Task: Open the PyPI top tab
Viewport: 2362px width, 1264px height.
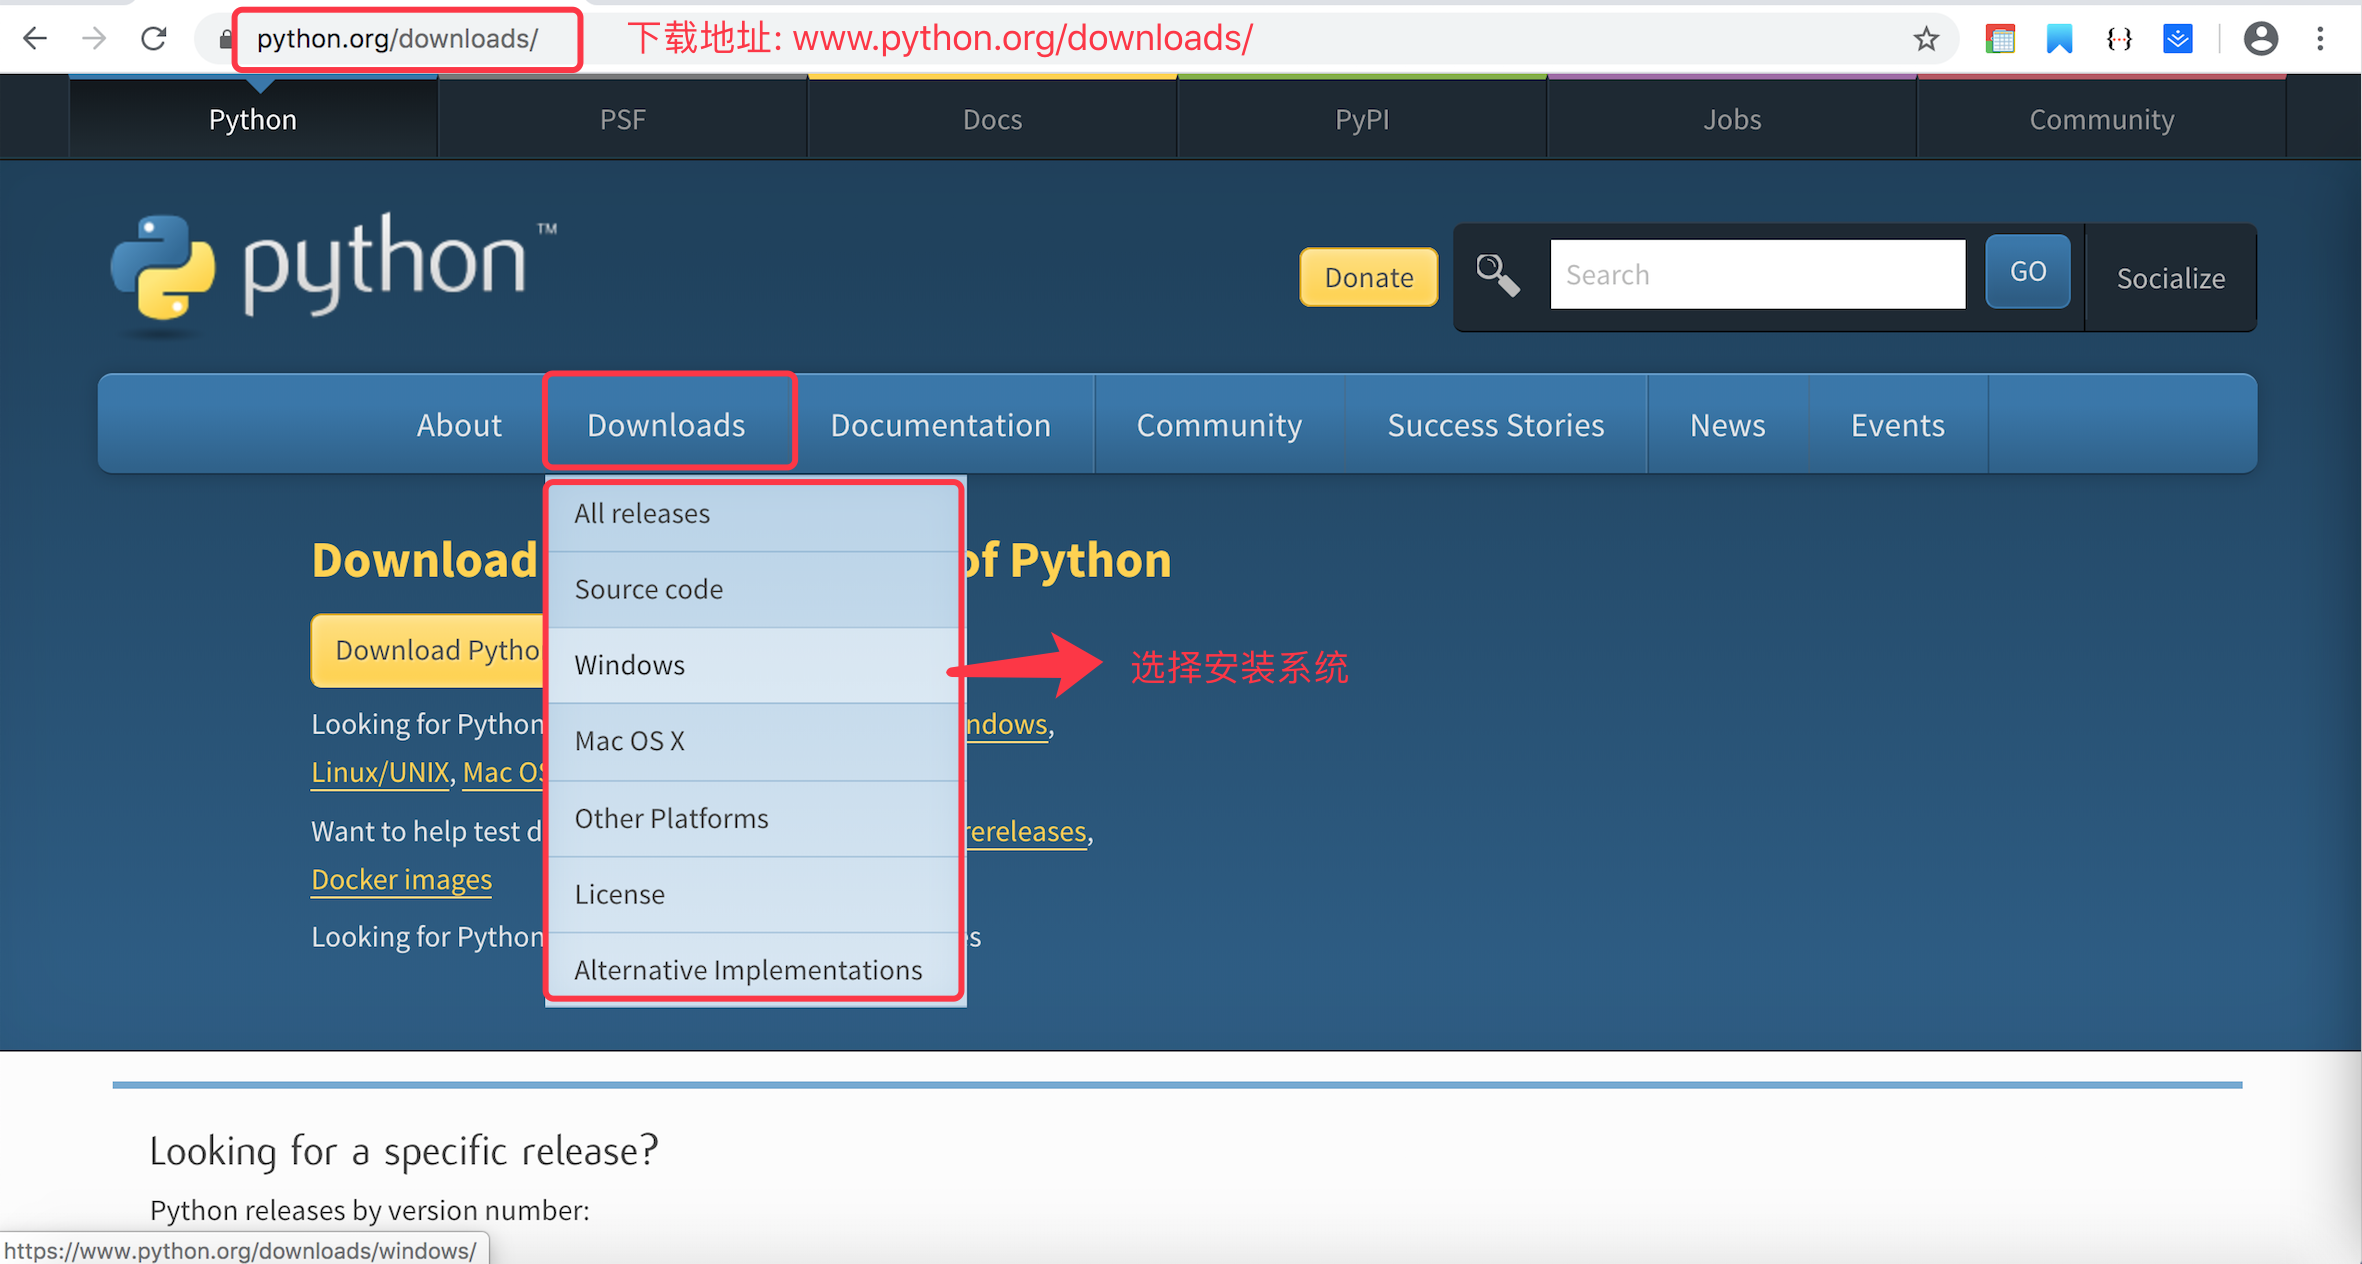Action: click(1362, 119)
